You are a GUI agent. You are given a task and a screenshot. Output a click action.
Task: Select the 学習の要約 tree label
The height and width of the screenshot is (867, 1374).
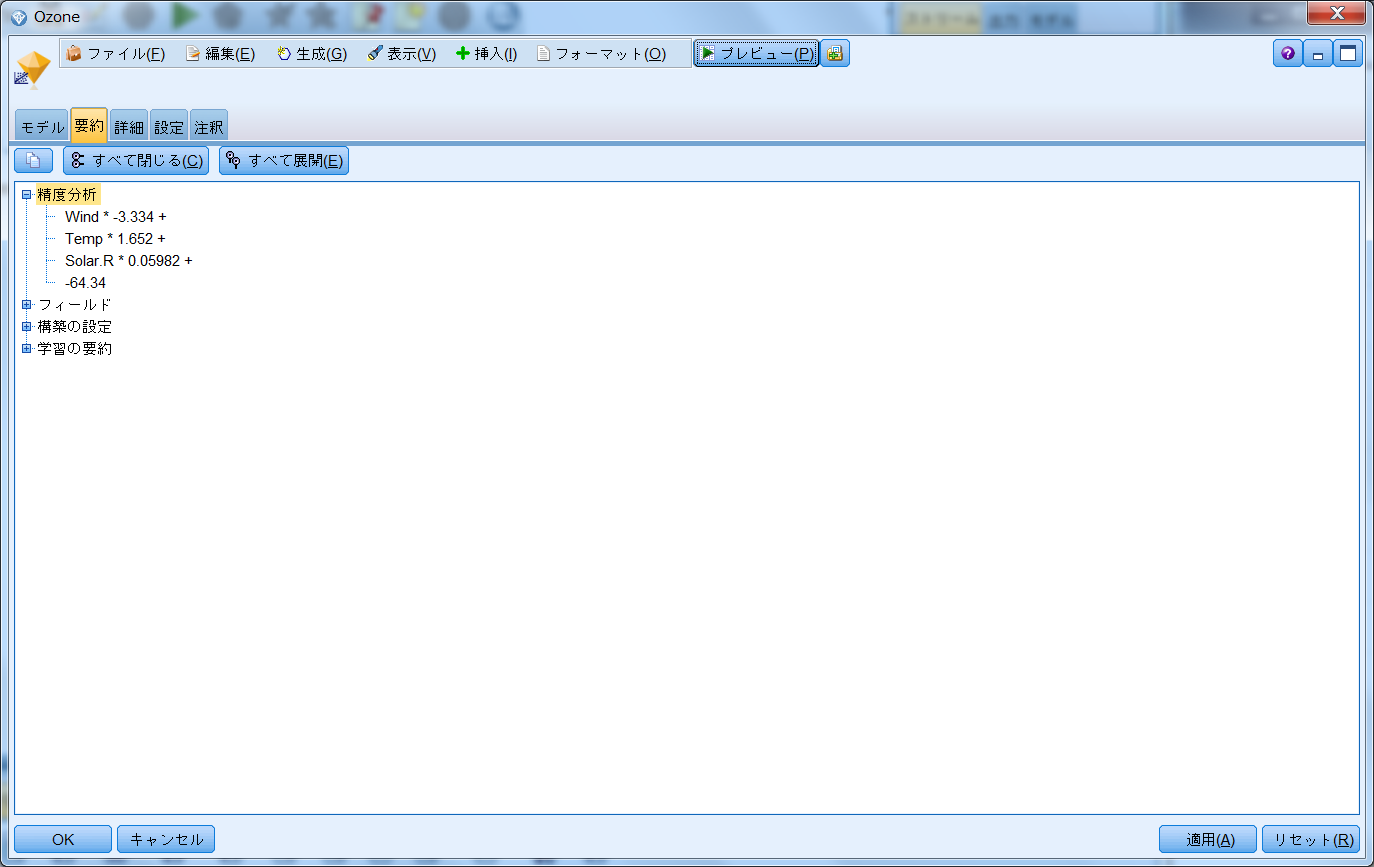point(75,349)
